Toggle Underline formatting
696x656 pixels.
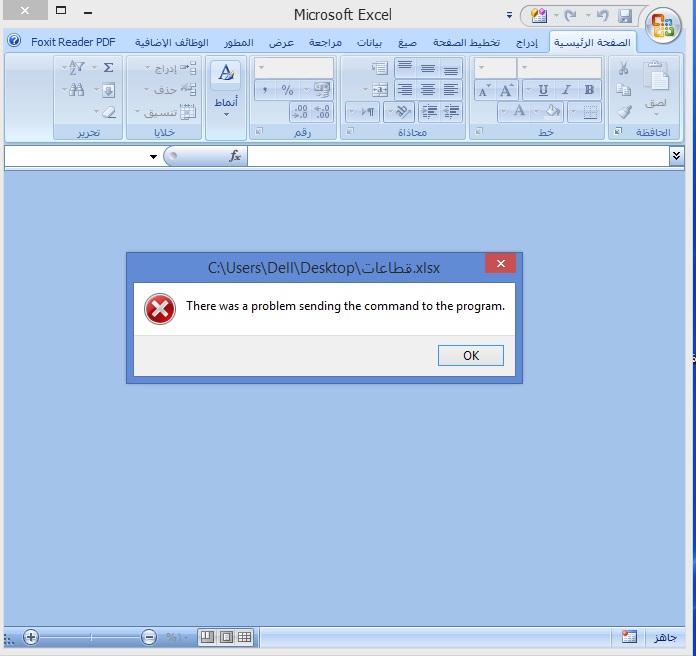pyautogui.click(x=543, y=90)
